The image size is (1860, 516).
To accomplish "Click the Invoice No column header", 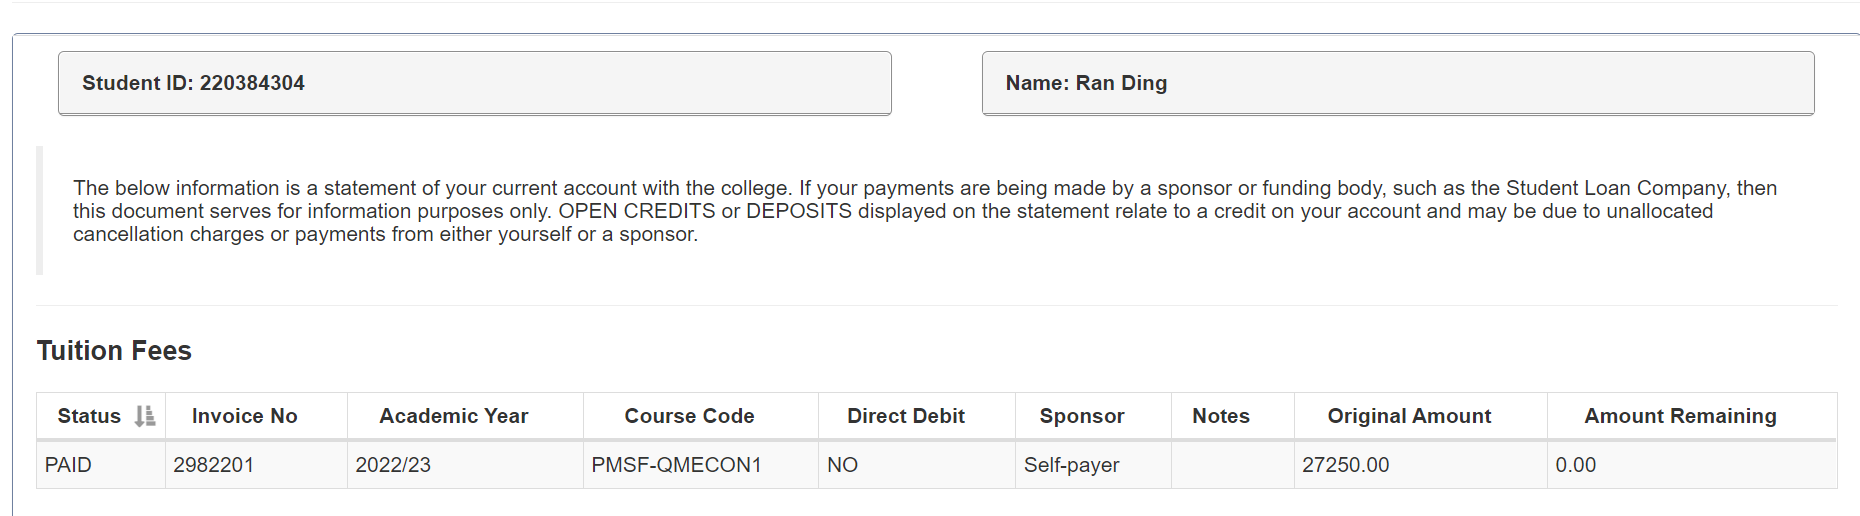I will 245,416.
